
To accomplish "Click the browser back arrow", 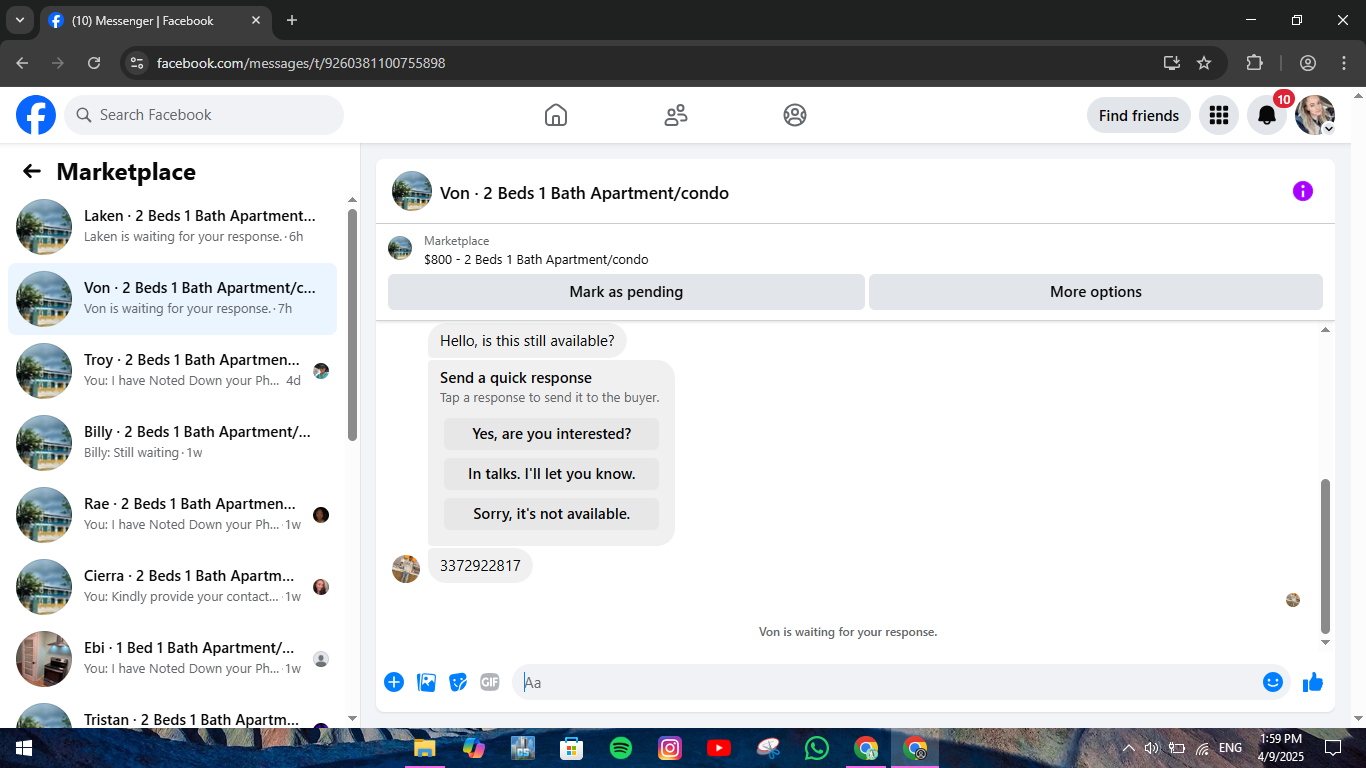I will [x=22, y=63].
